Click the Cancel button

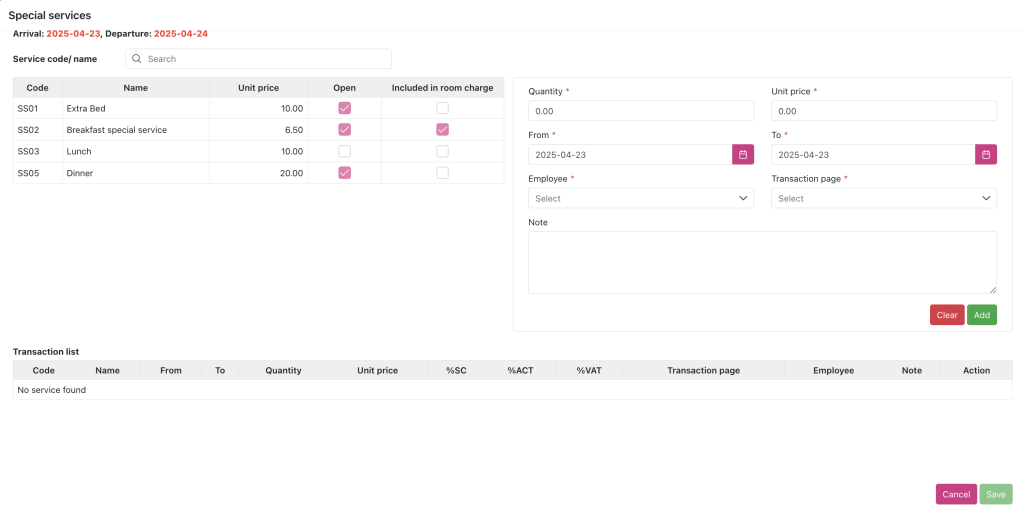point(956,494)
